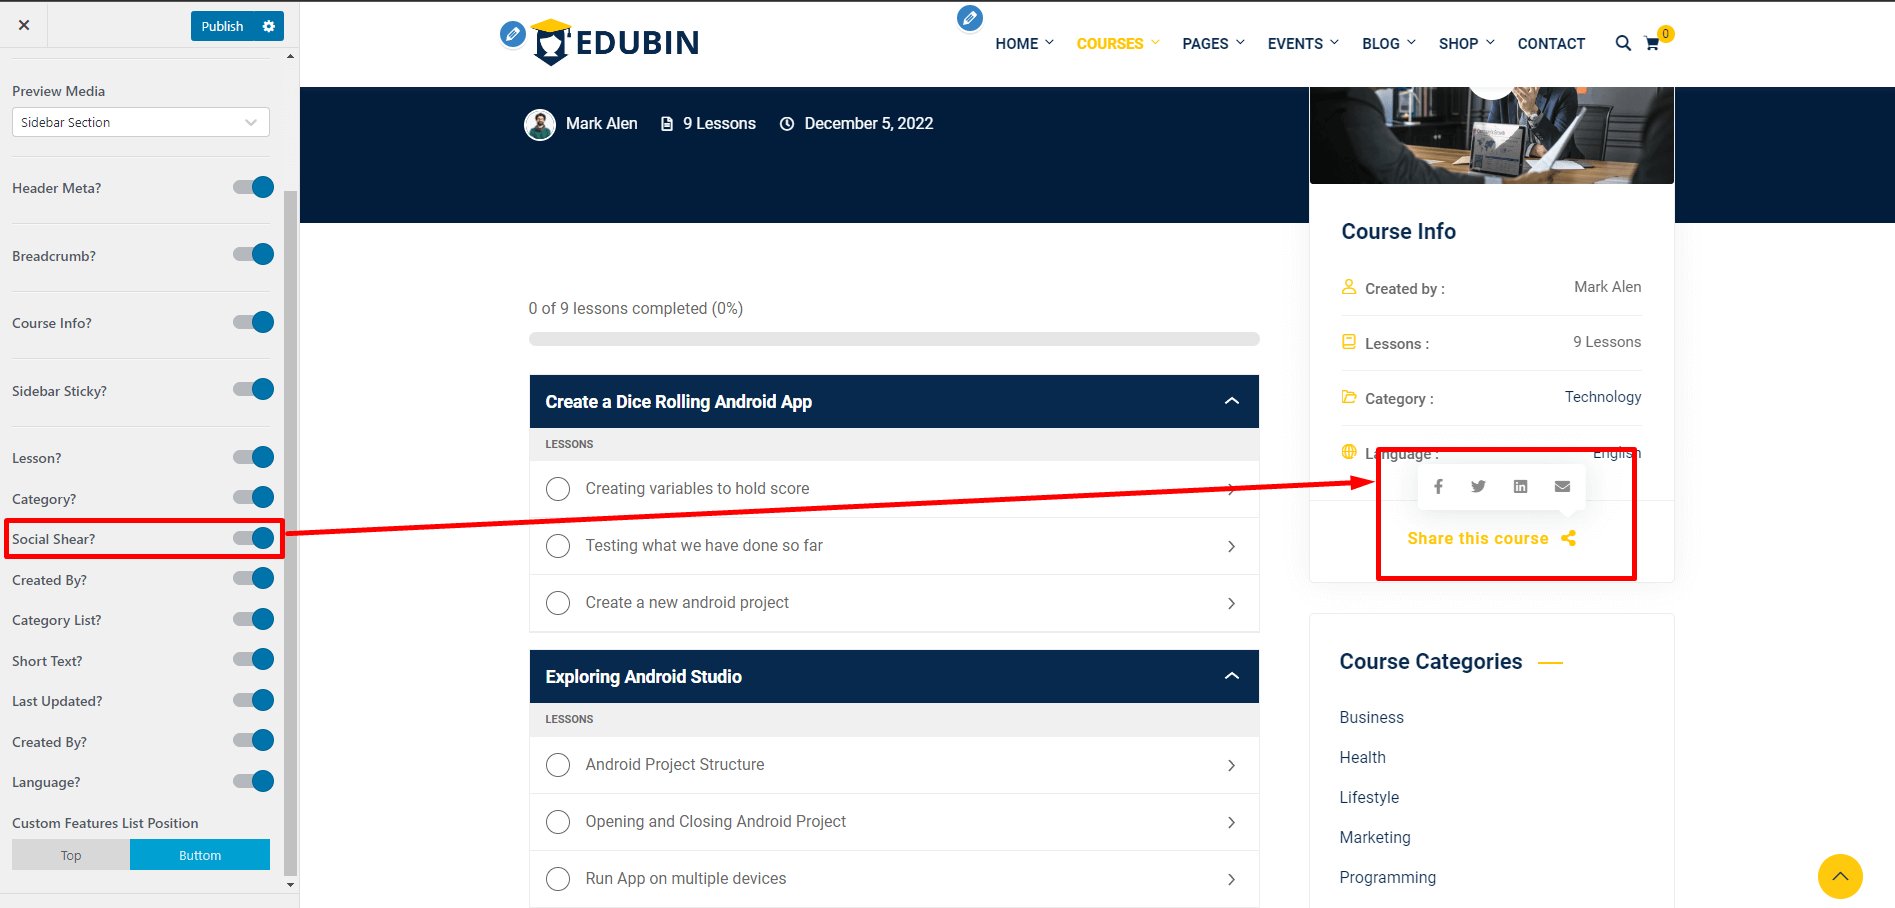This screenshot has width=1895, height=908.
Task: Open the Preview Media dropdown
Action: [x=141, y=122]
